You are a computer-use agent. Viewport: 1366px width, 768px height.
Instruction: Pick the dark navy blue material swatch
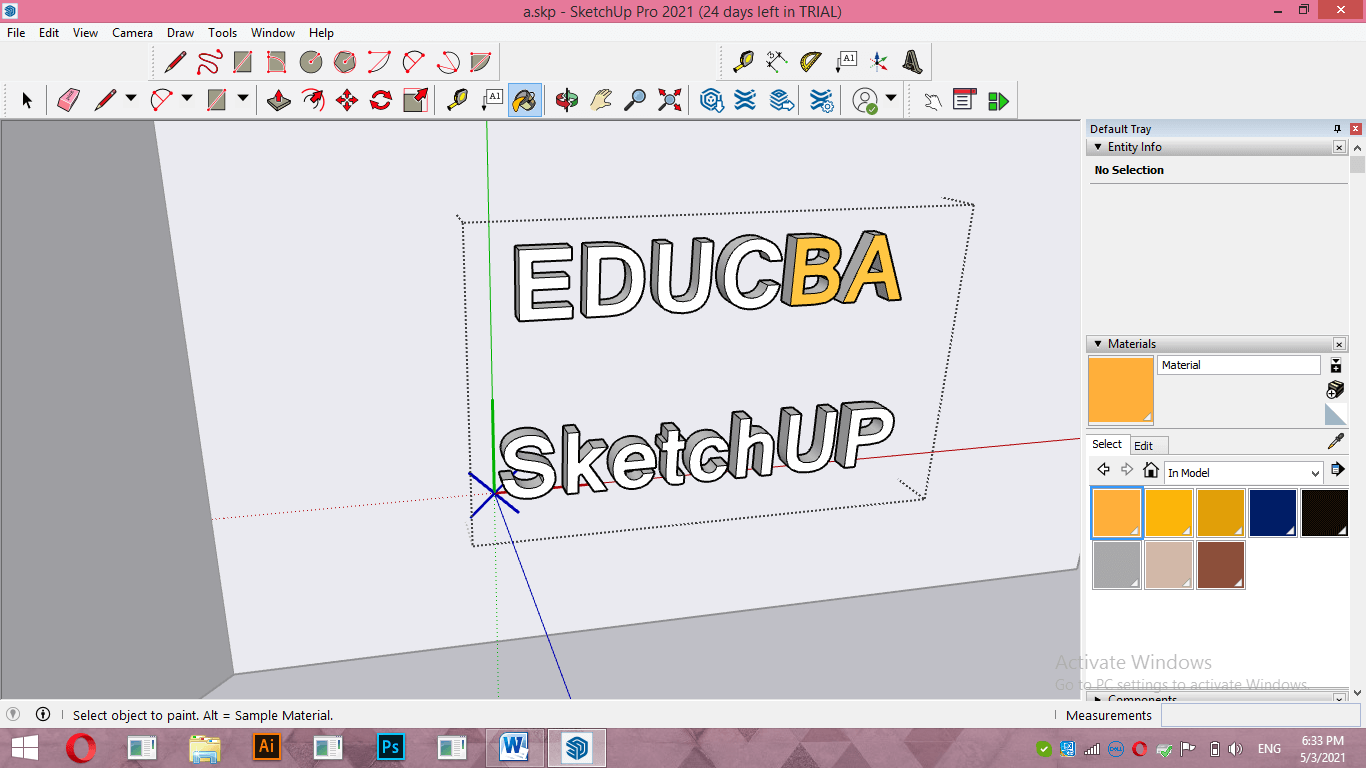[x=1273, y=513]
